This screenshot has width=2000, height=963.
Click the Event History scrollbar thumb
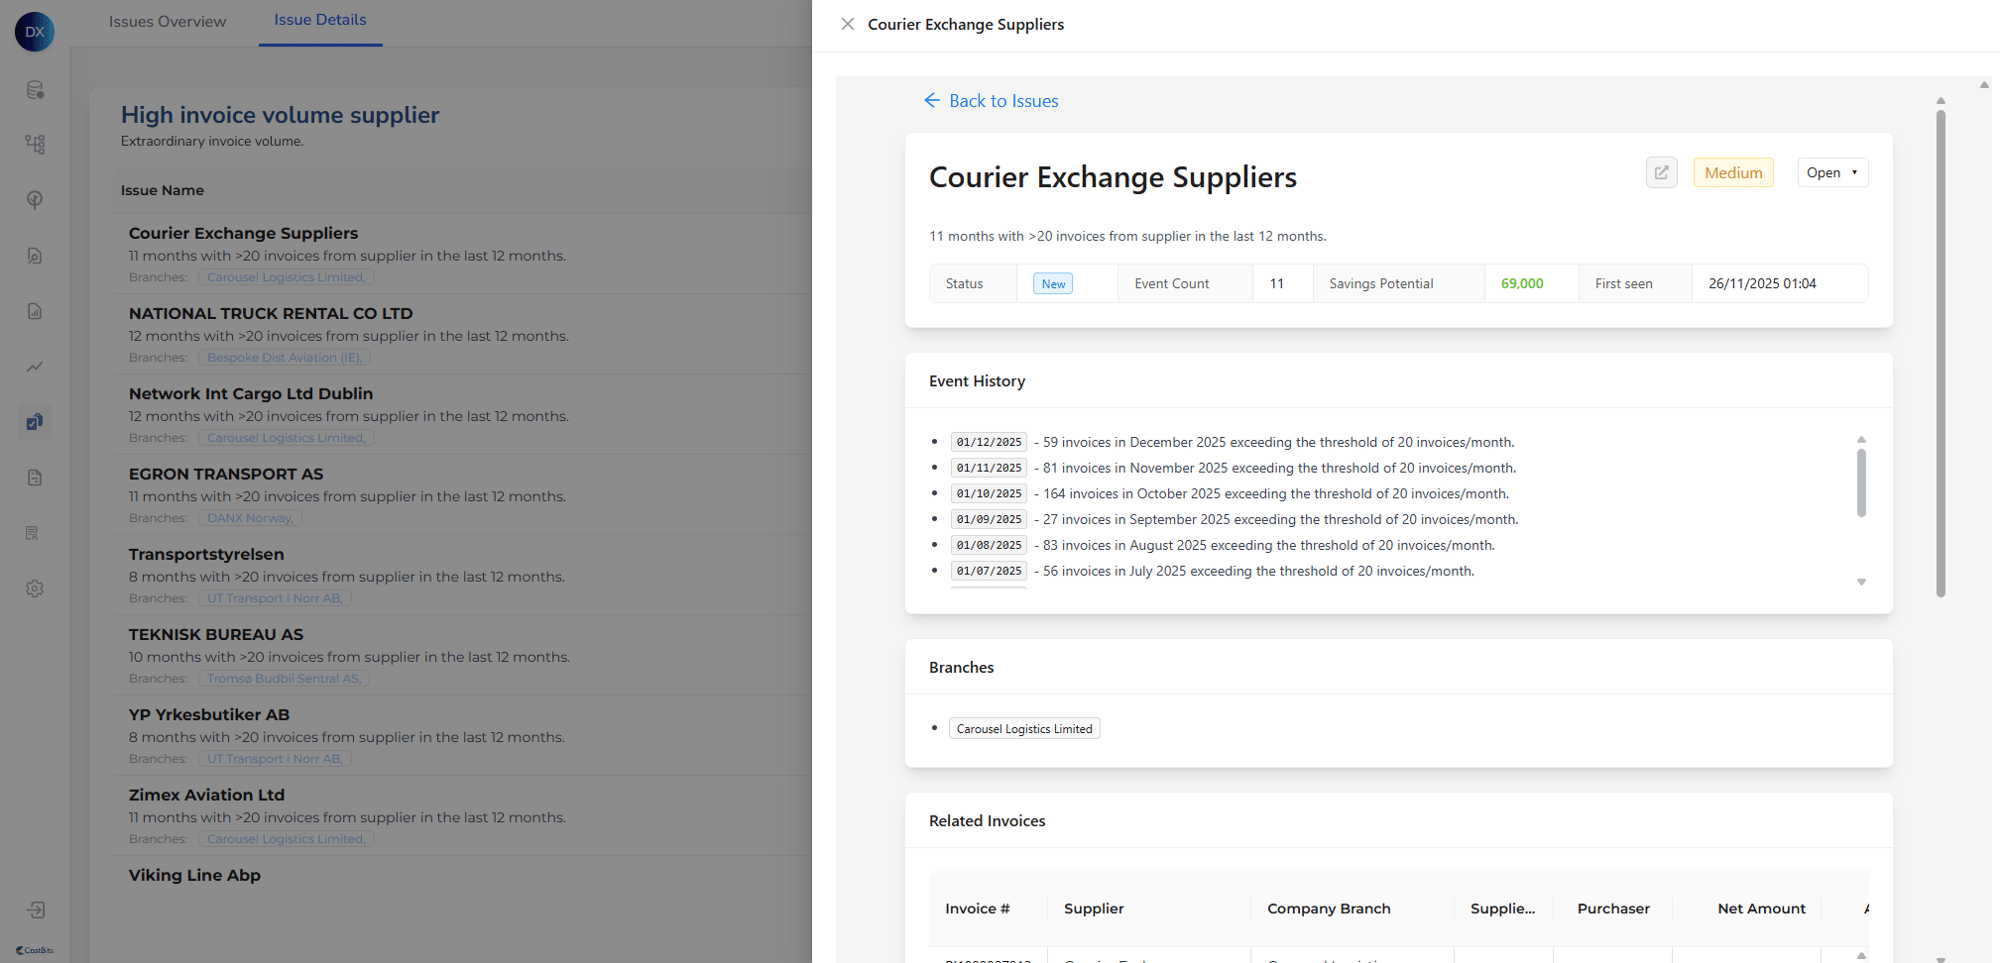tap(1861, 483)
